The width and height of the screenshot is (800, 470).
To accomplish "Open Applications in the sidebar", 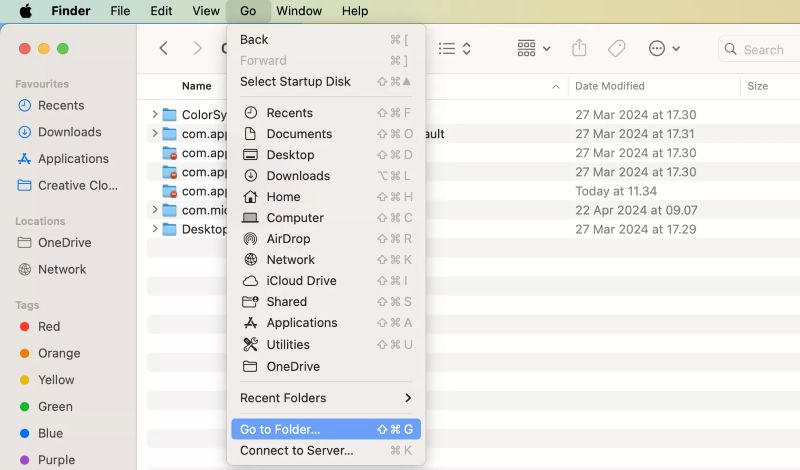I will tap(63, 159).
